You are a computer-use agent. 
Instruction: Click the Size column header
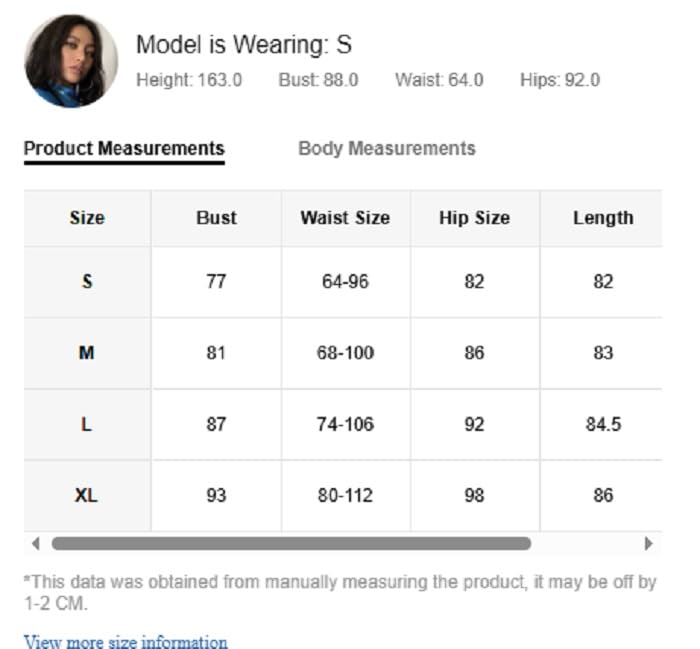[87, 218]
